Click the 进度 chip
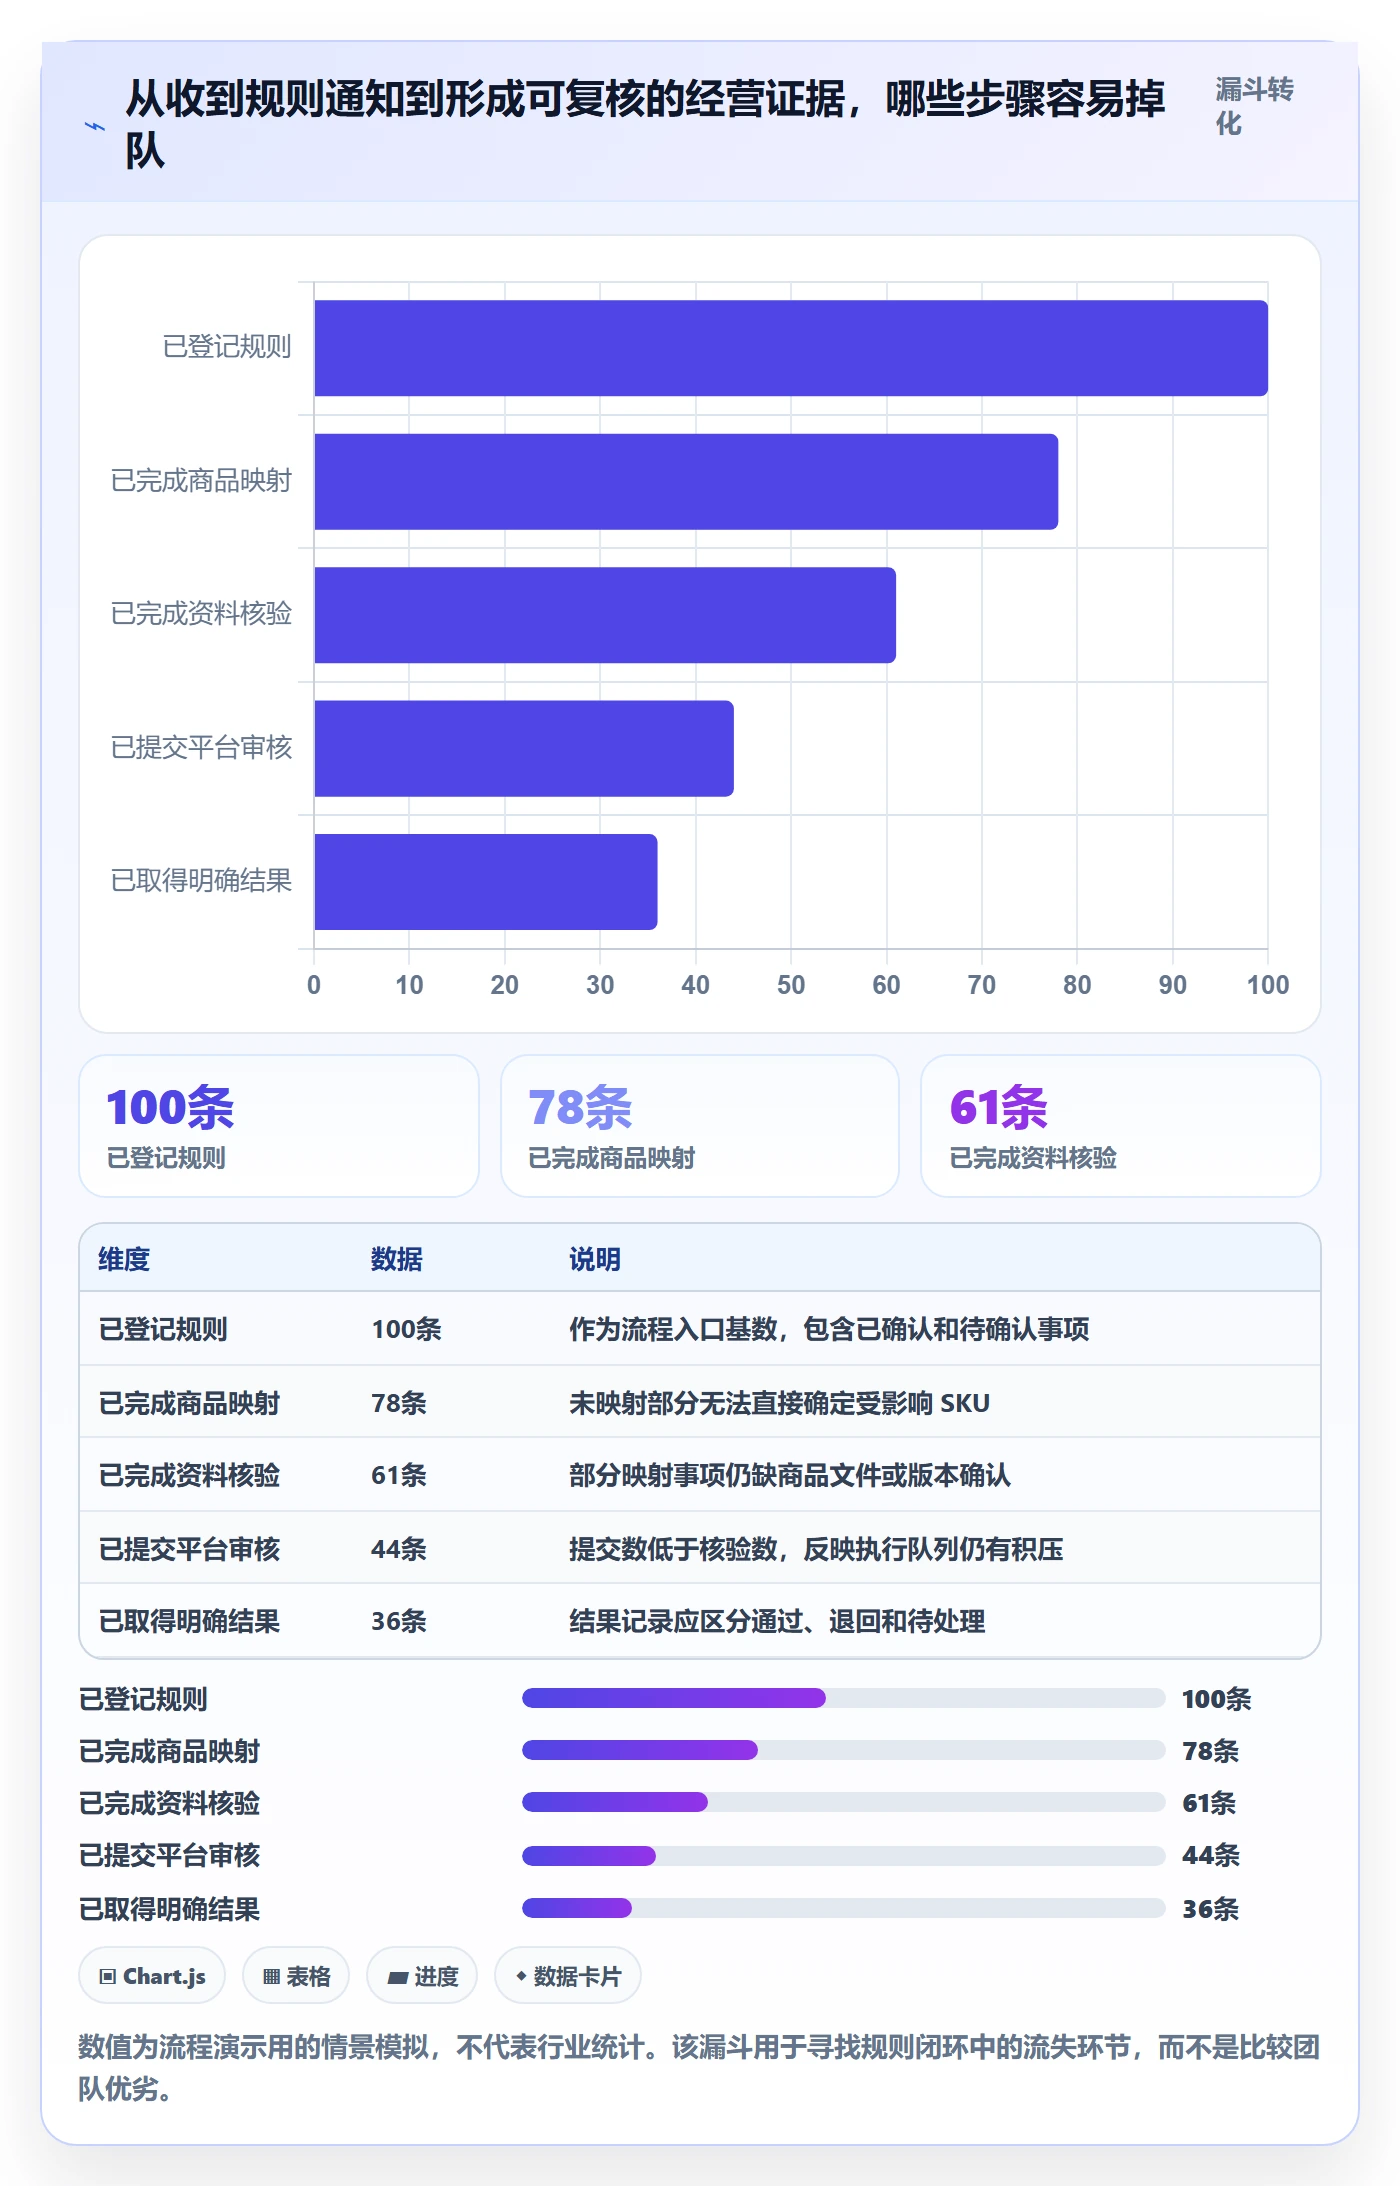The width and height of the screenshot is (1400, 2186). (422, 1976)
